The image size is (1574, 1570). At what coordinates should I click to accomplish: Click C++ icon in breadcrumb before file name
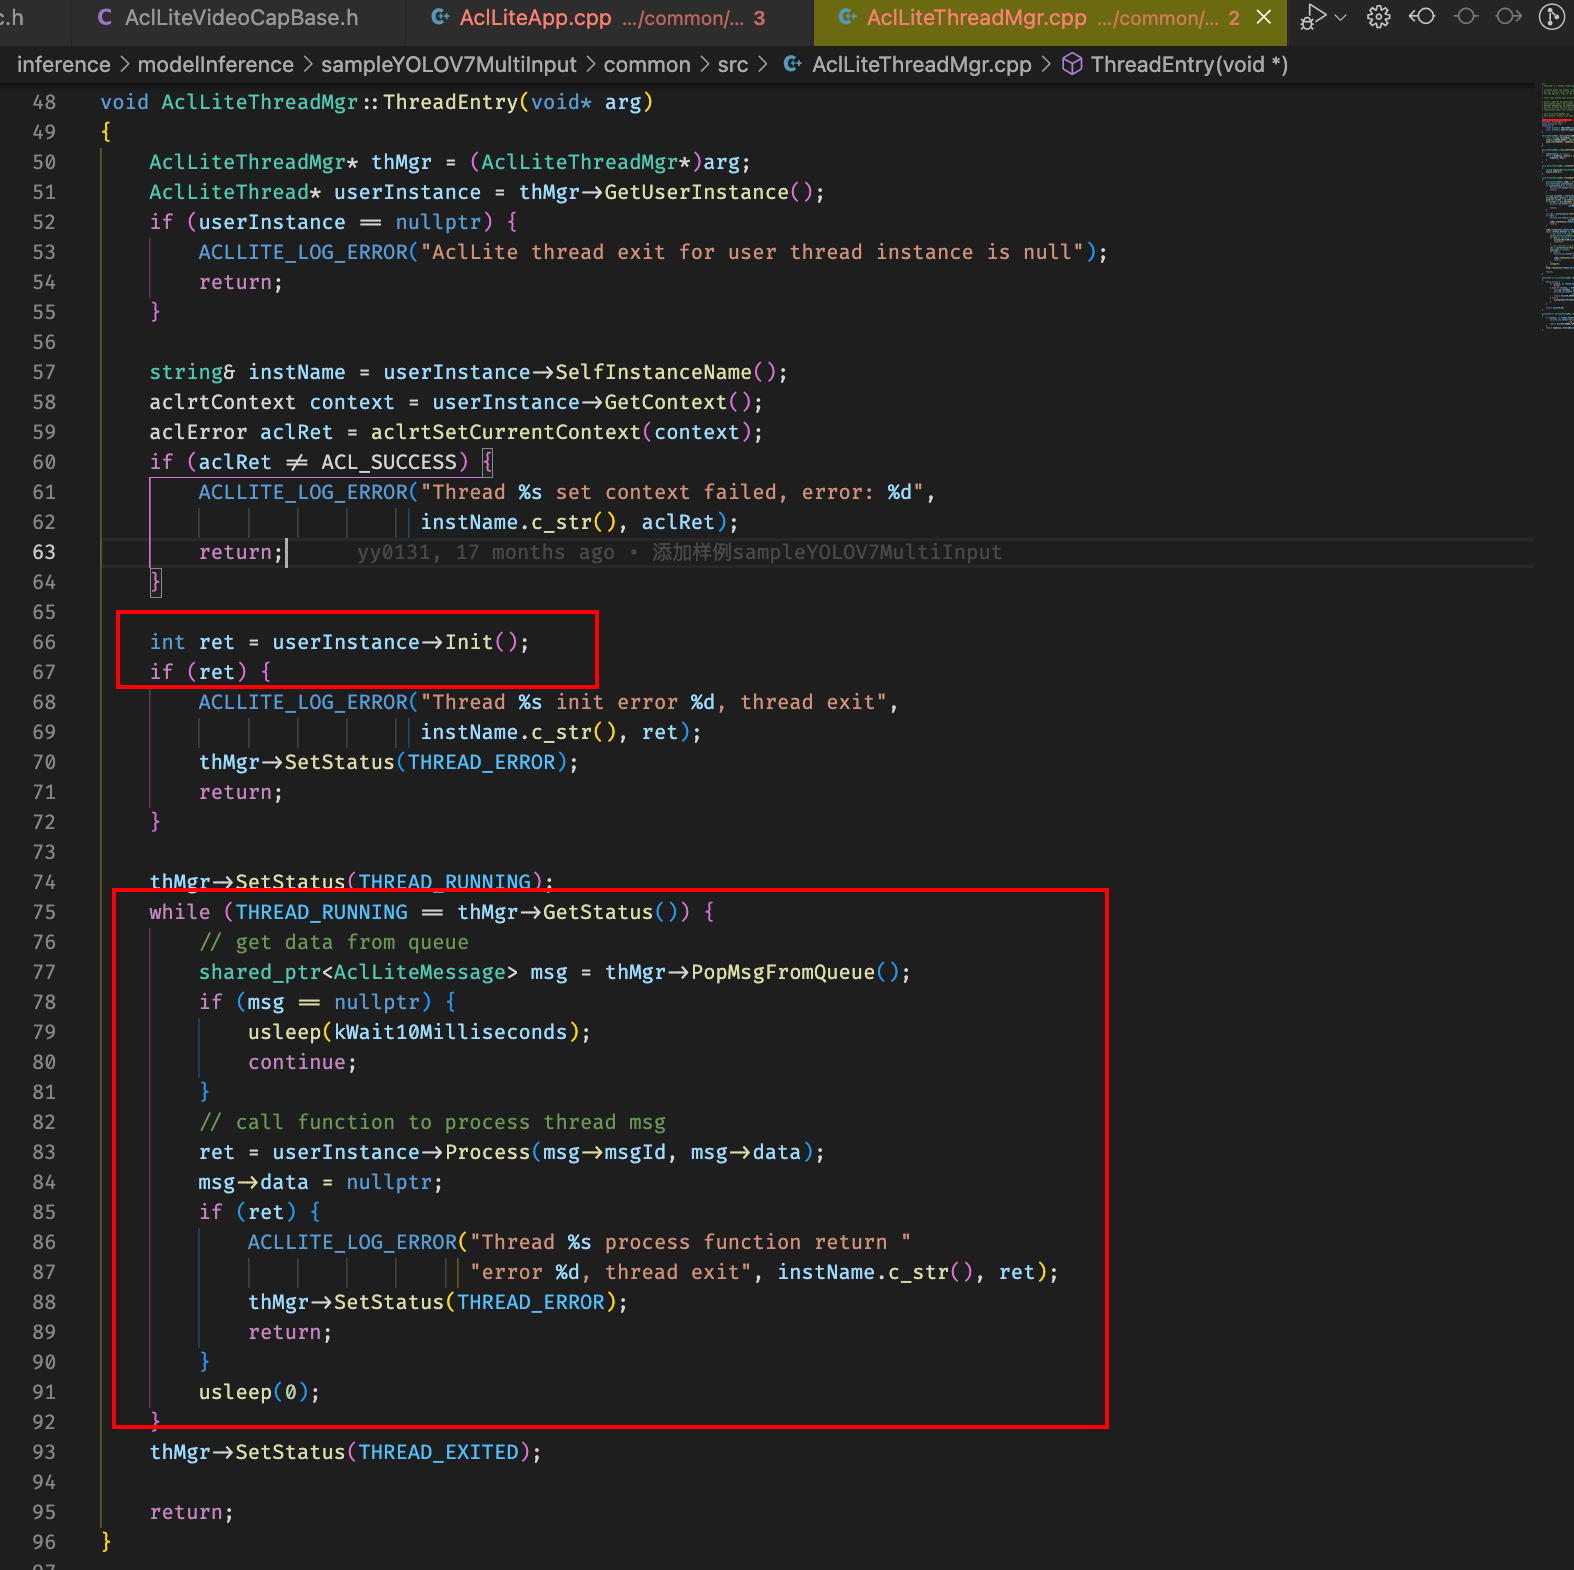click(x=793, y=65)
